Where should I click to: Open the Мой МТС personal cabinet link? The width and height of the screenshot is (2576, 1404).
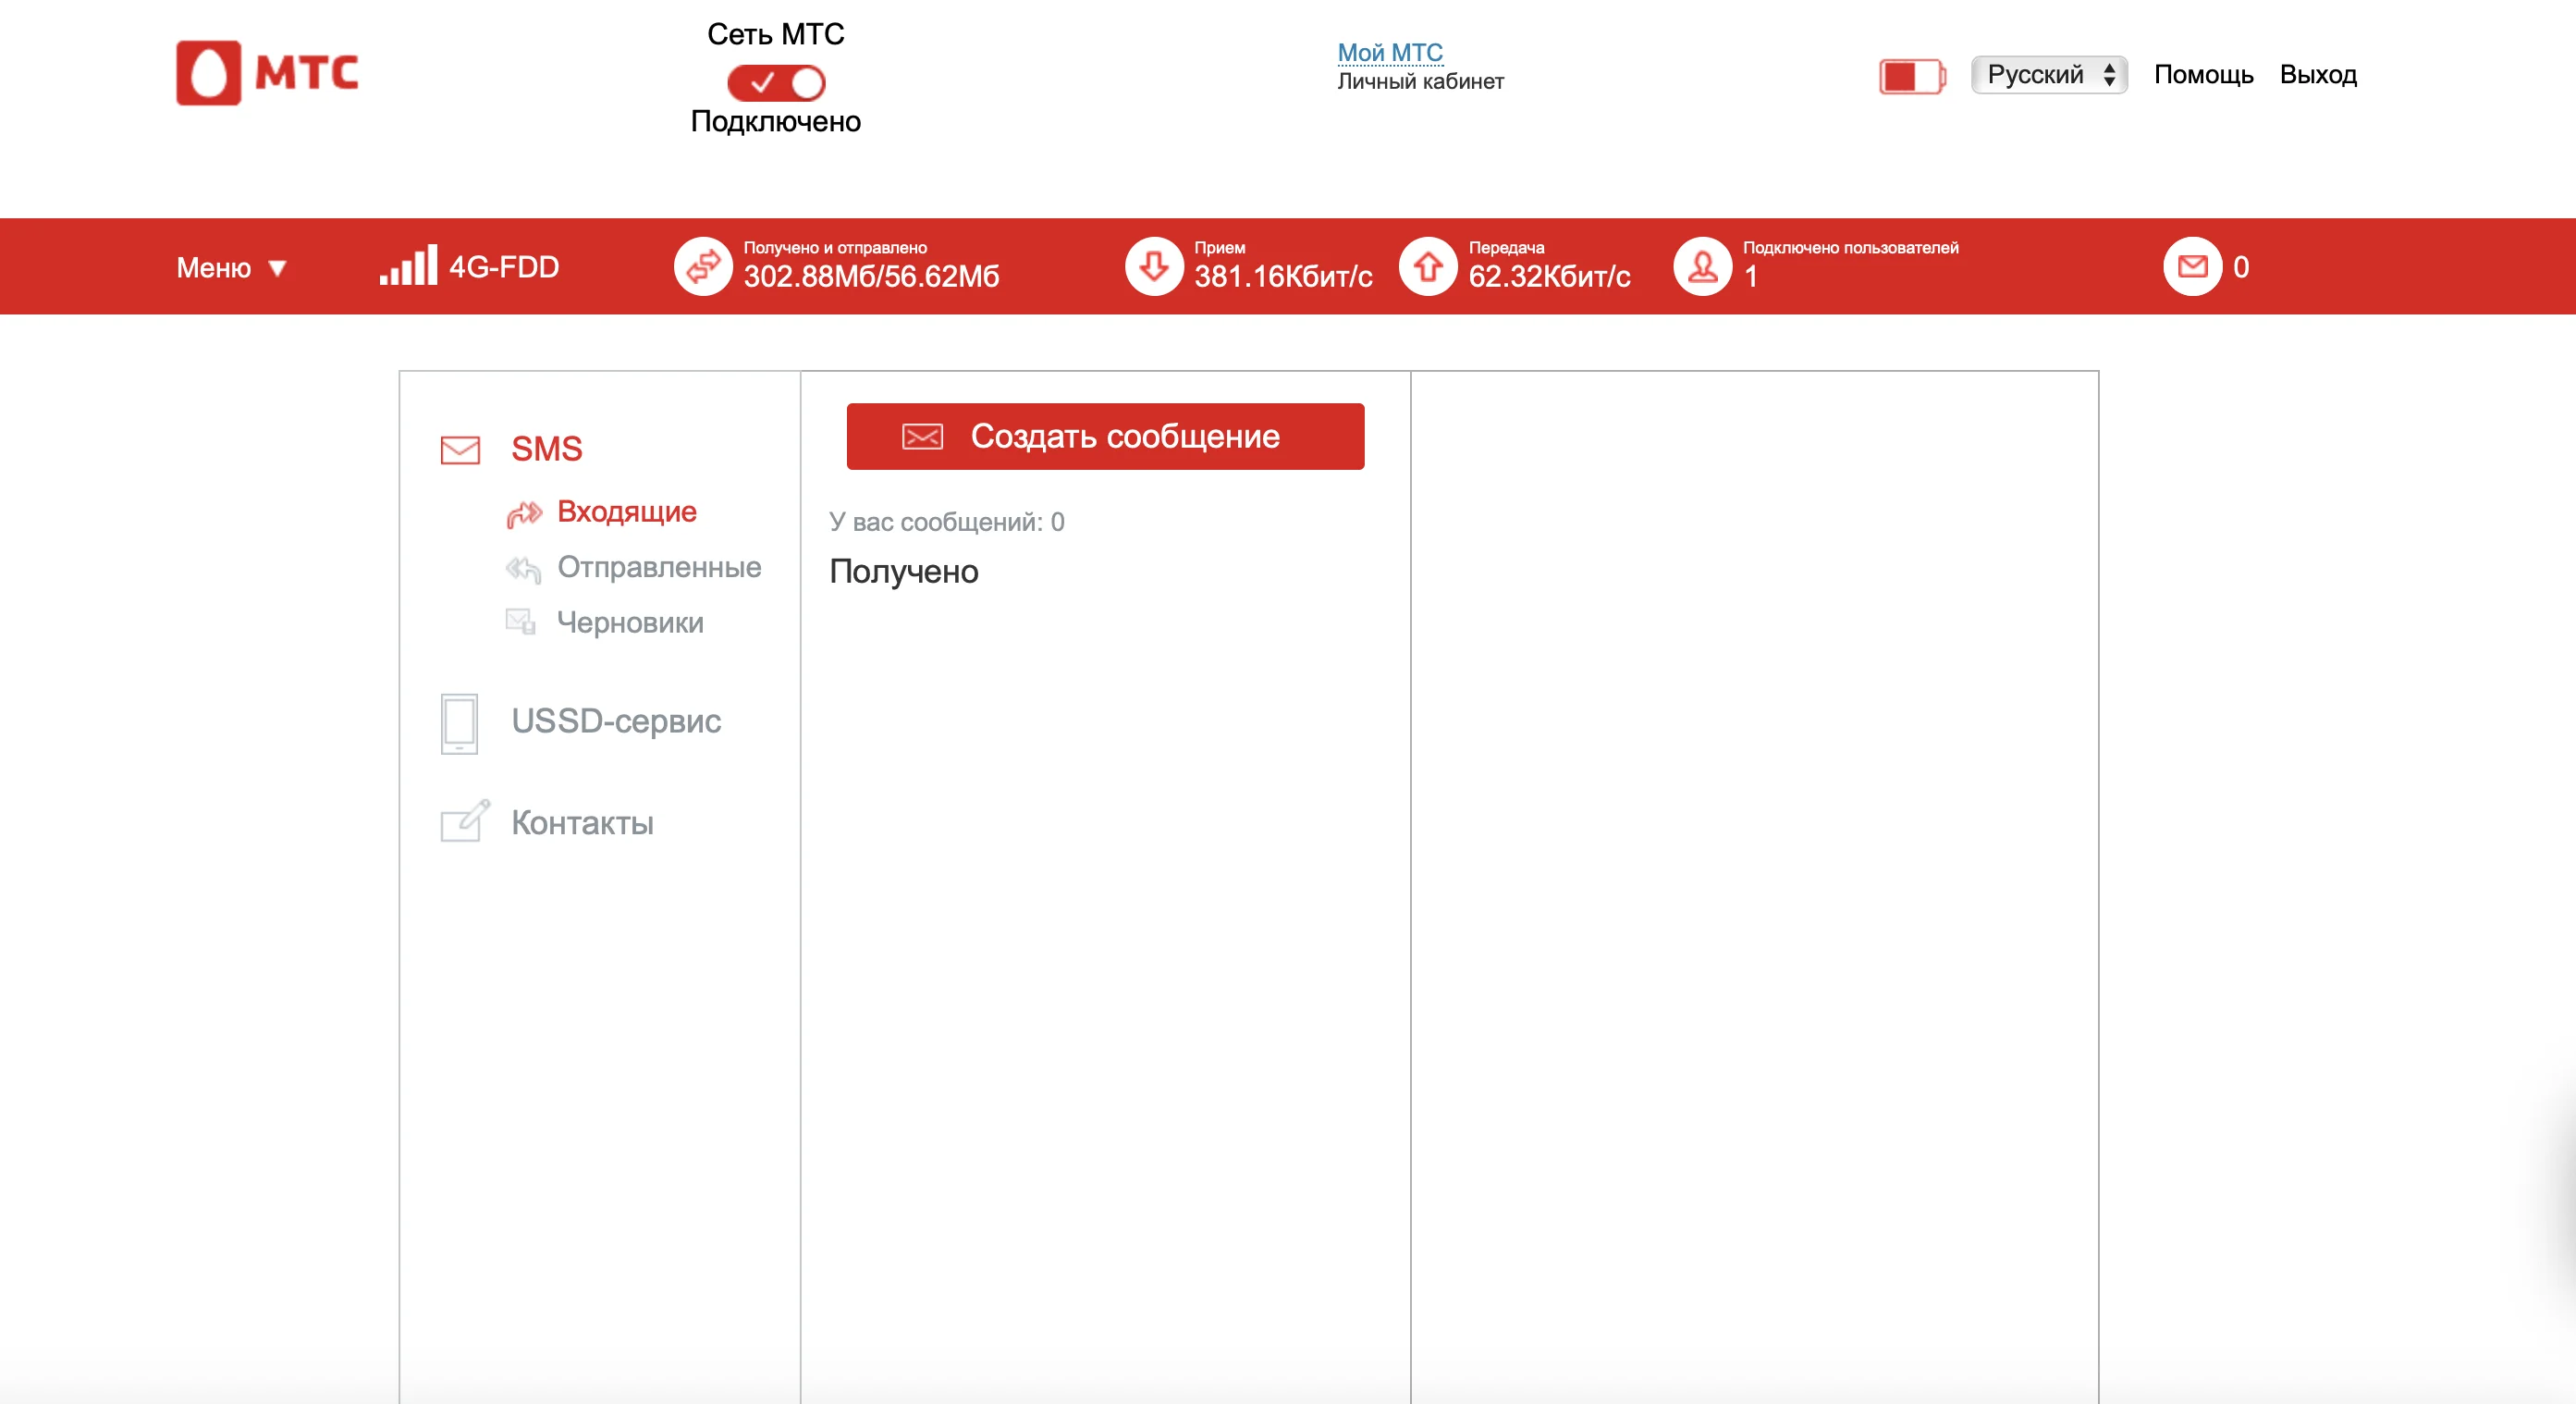tap(1389, 52)
